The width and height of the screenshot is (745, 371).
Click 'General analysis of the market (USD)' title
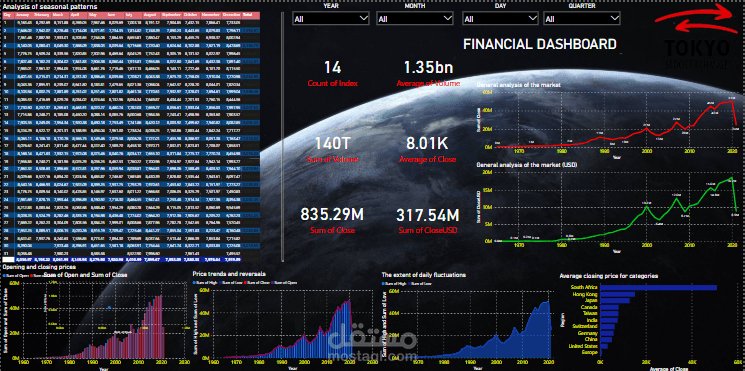point(526,165)
